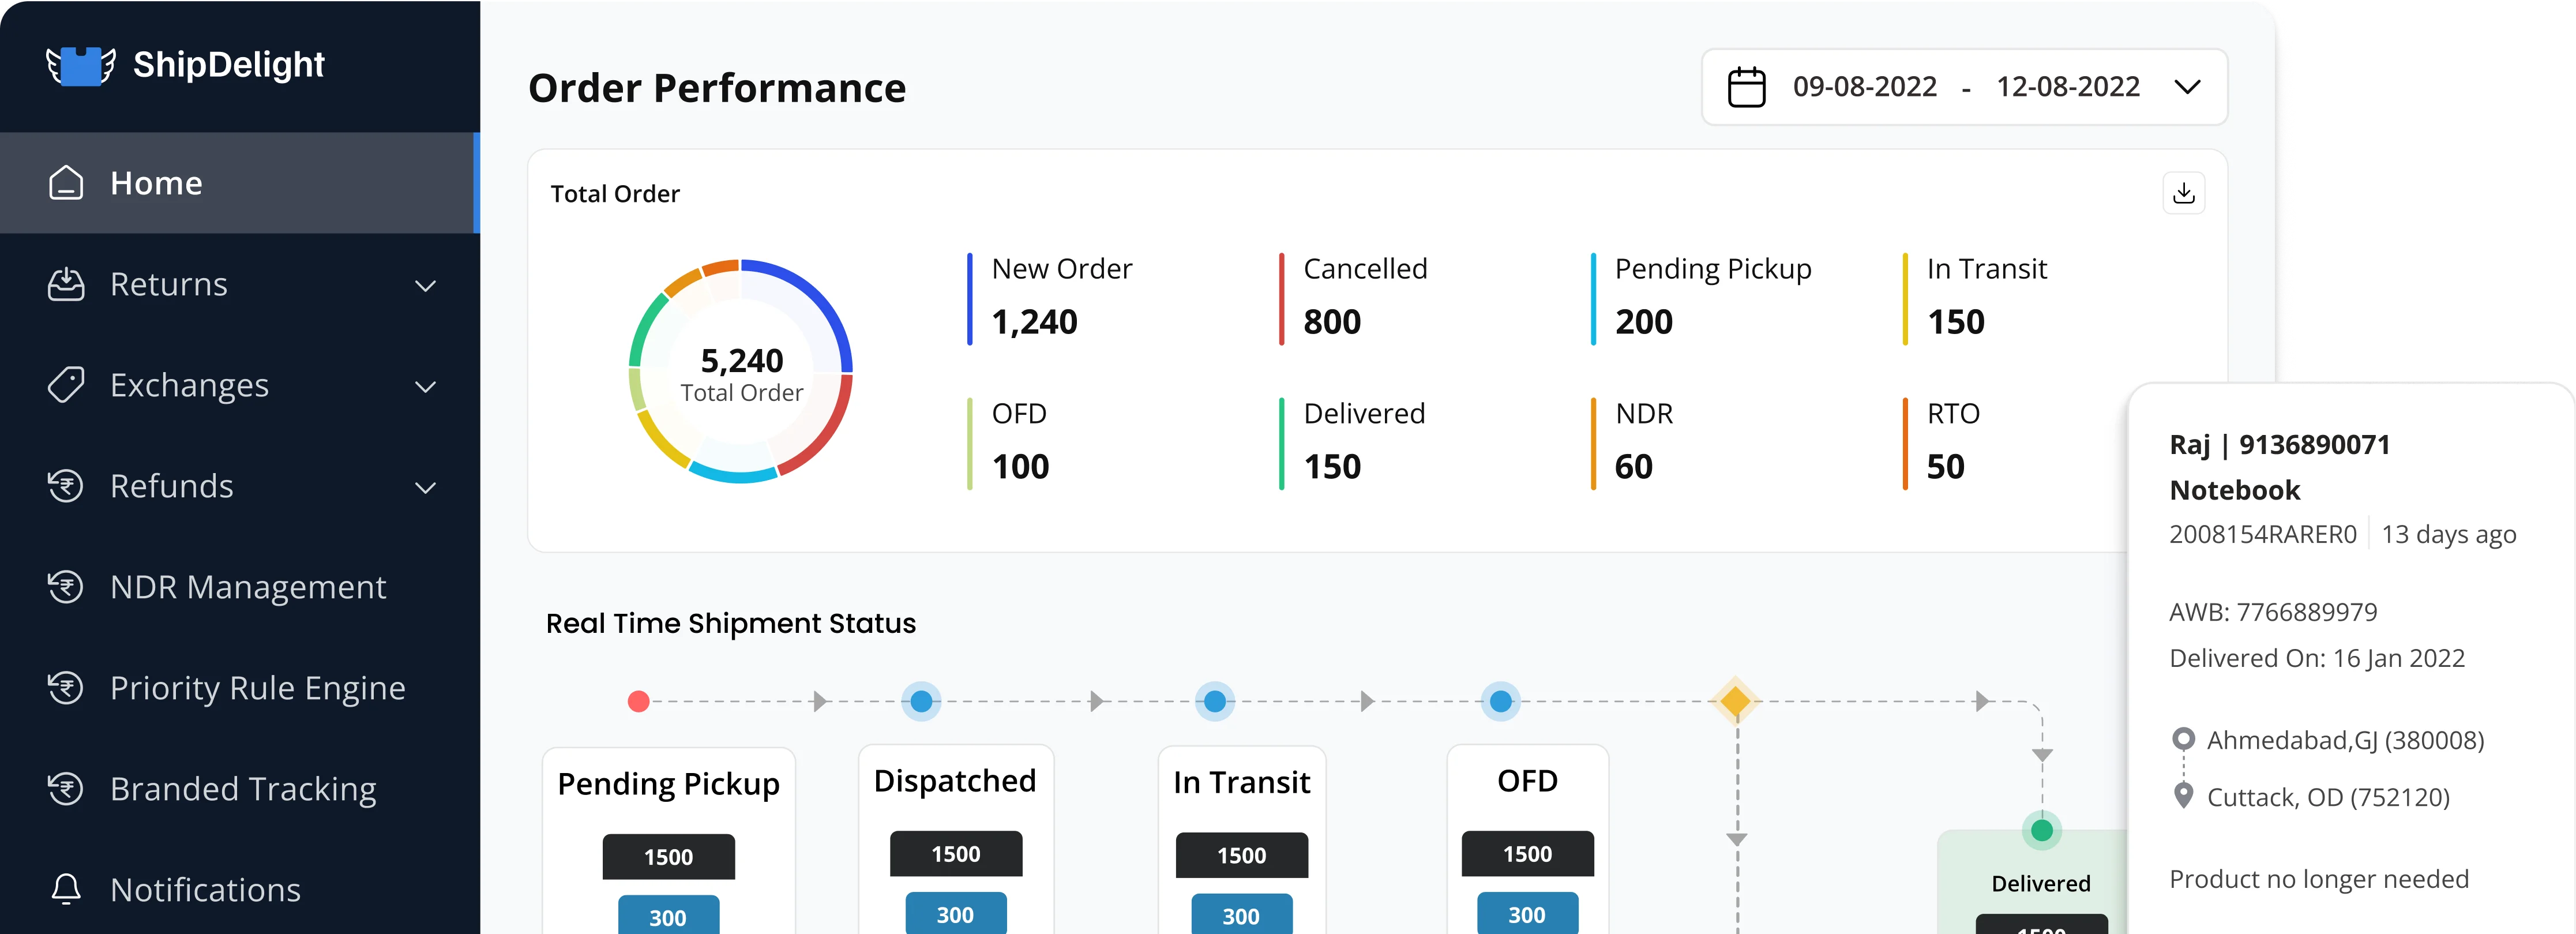This screenshot has height=934, width=2576.
Task: Click the Home house icon
Action: (x=66, y=183)
